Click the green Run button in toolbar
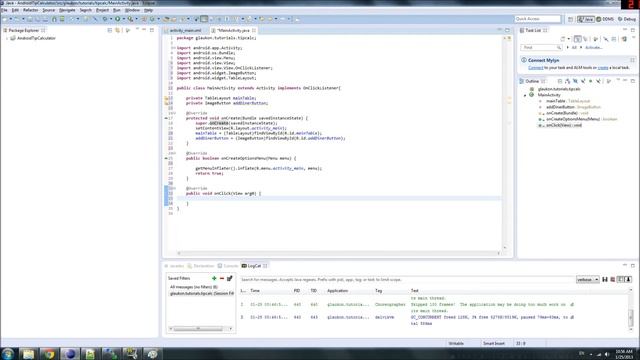This screenshot has width=640, height=360. 118,19
